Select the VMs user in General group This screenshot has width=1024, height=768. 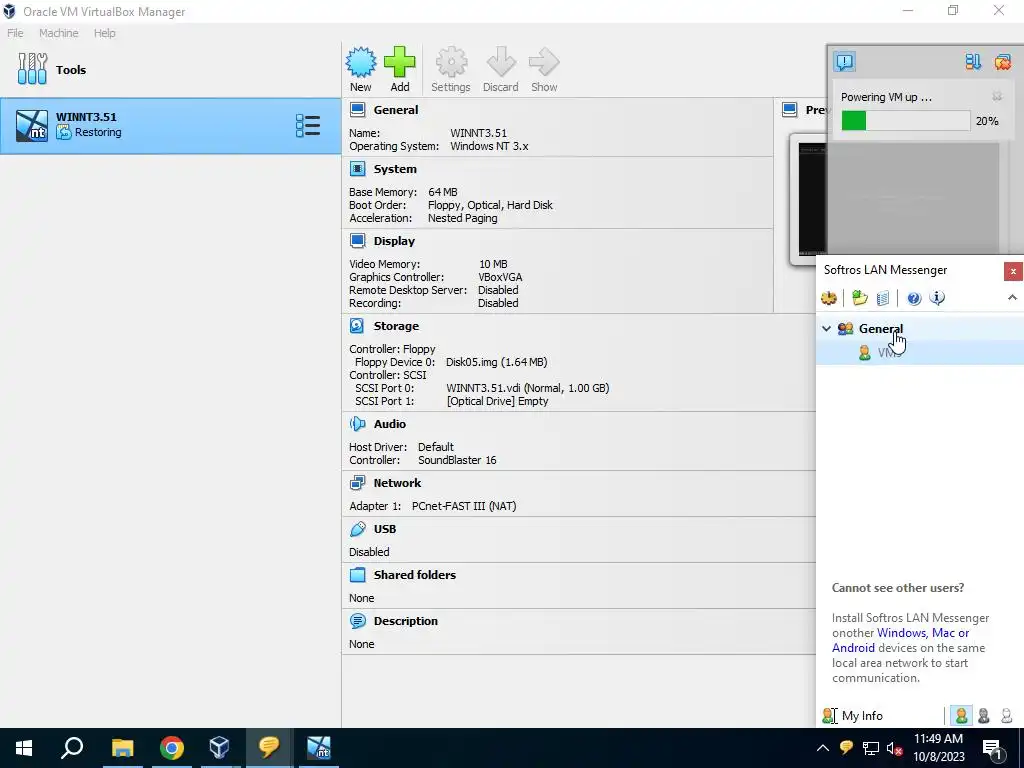pyautogui.click(x=920, y=353)
